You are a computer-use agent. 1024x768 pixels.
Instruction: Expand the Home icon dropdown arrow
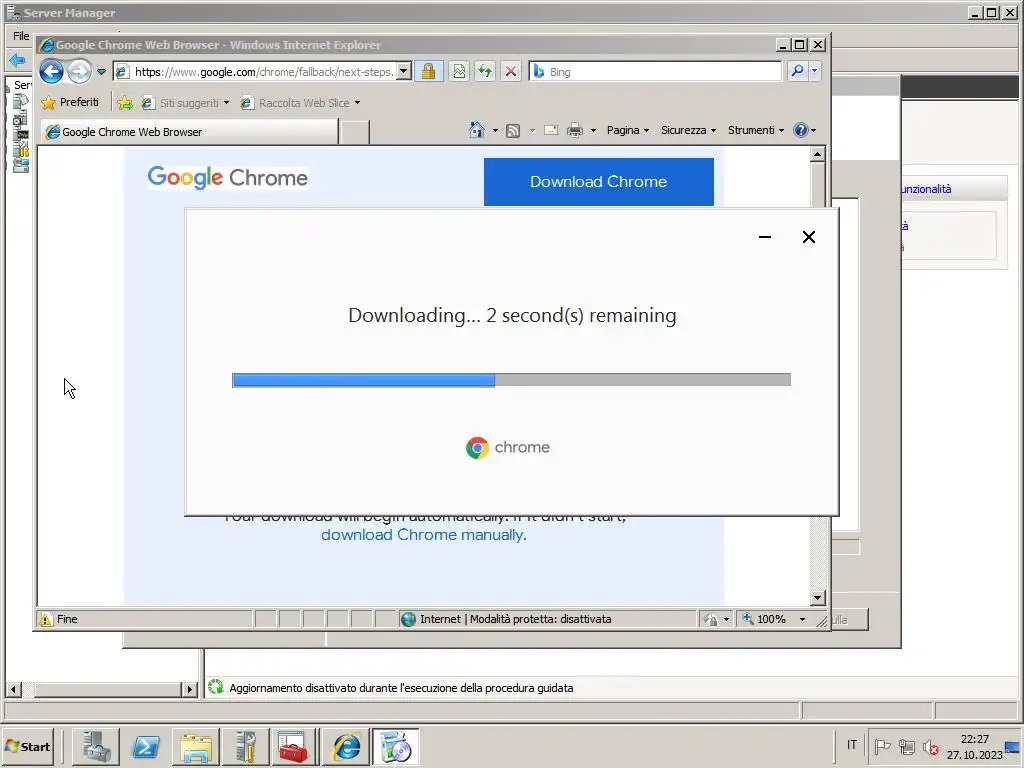pos(495,131)
